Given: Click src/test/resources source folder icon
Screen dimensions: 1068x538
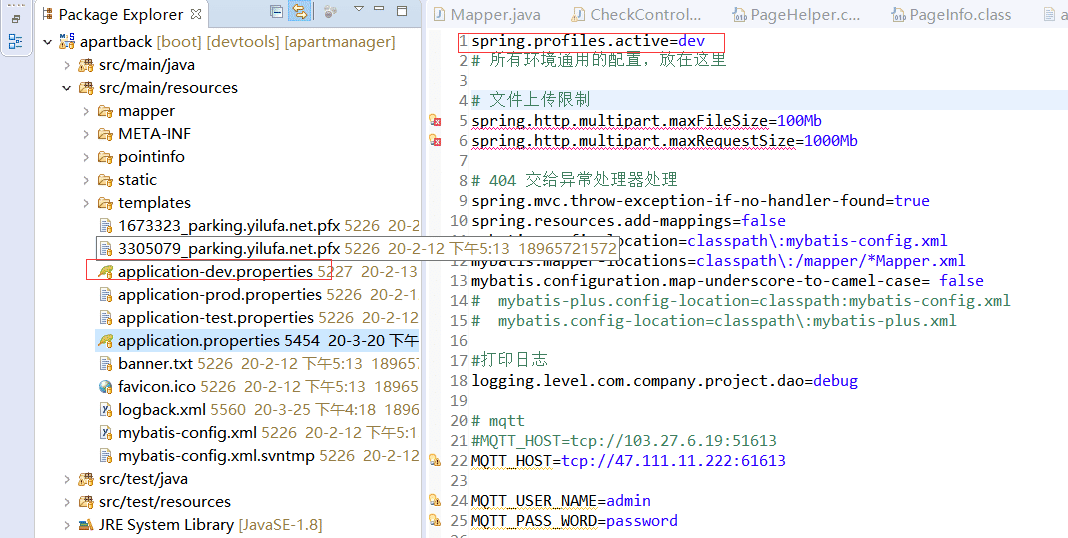Looking at the screenshot, I should click(x=86, y=503).
